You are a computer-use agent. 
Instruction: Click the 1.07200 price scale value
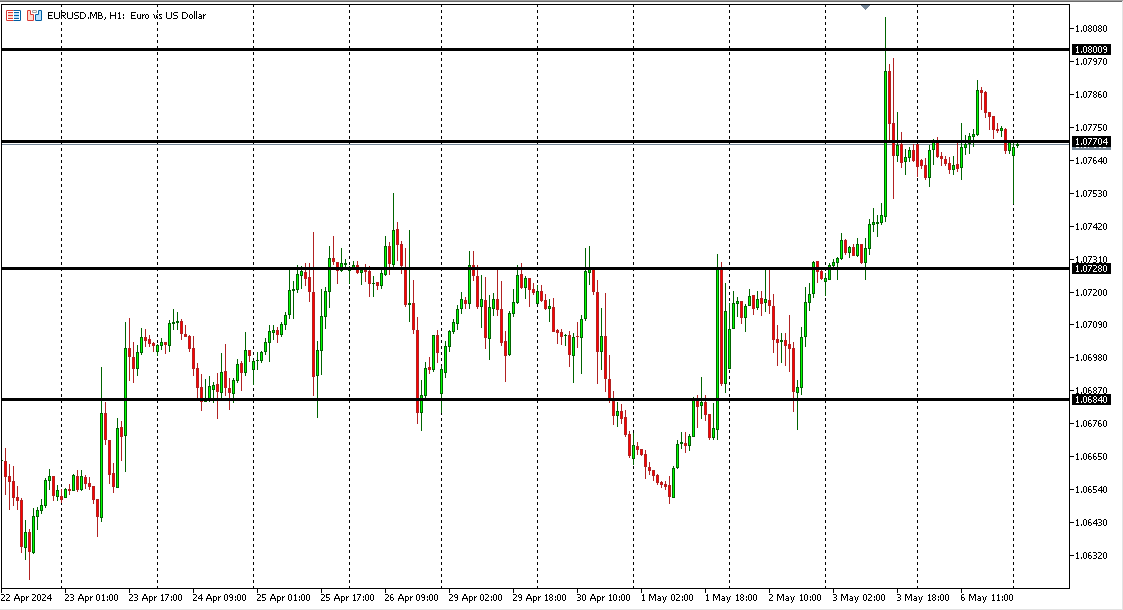[1091, 292]
